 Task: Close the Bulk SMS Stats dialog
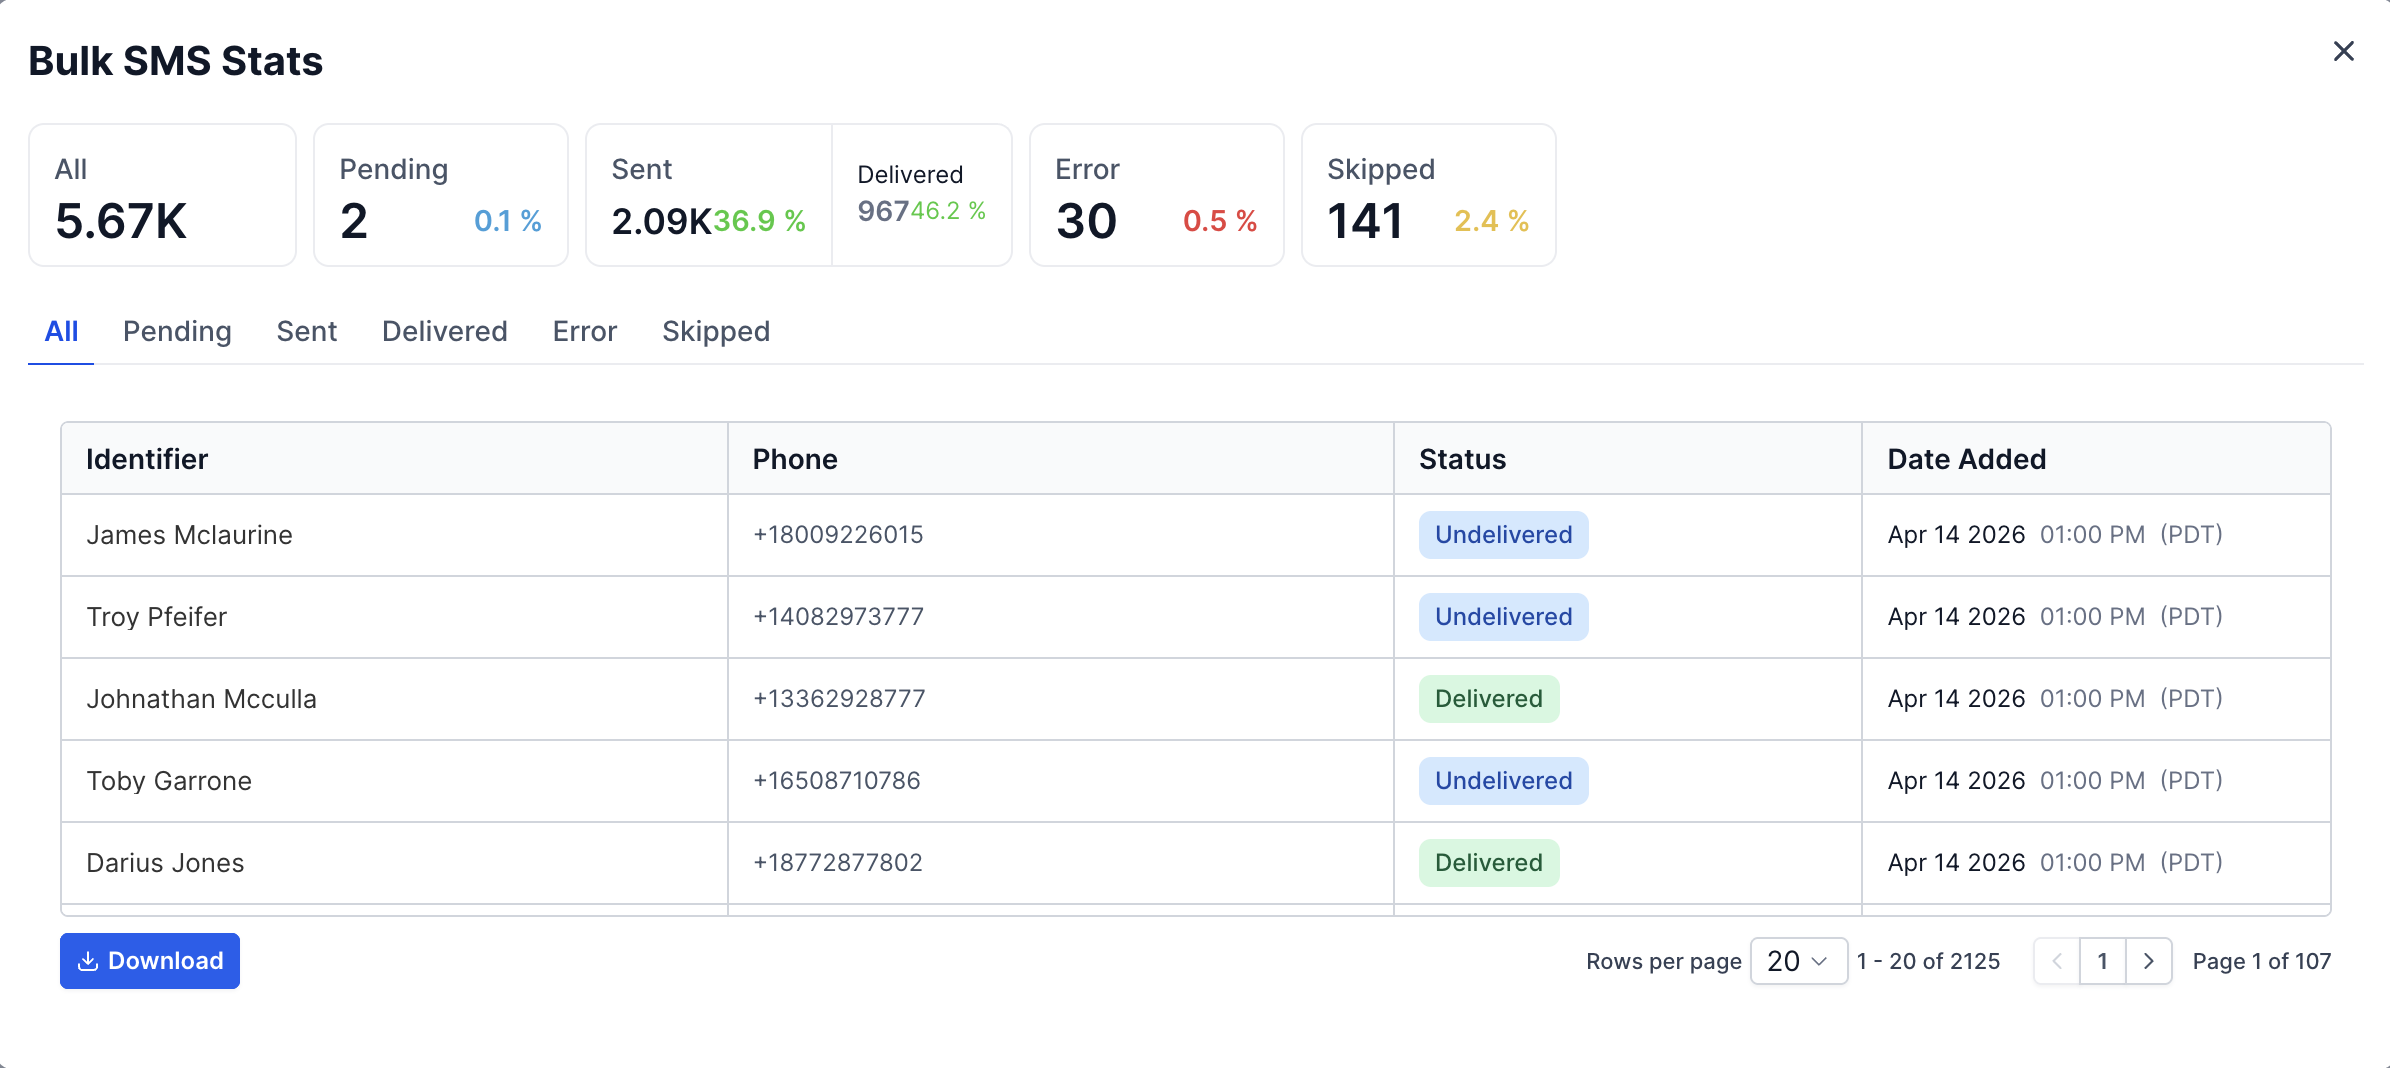pyautogui.click(x=2344, y=51)
